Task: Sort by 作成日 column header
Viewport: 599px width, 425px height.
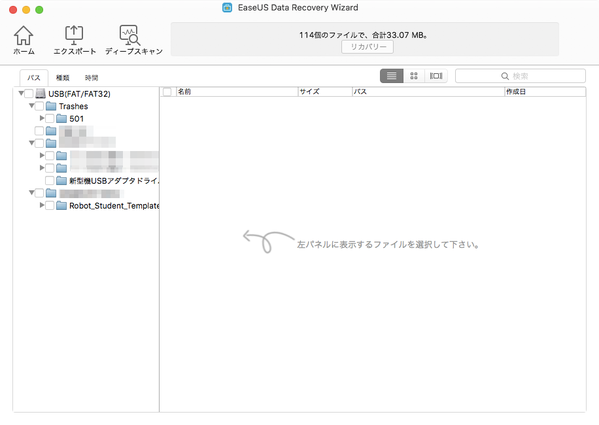Action: (x=545, y=92)
